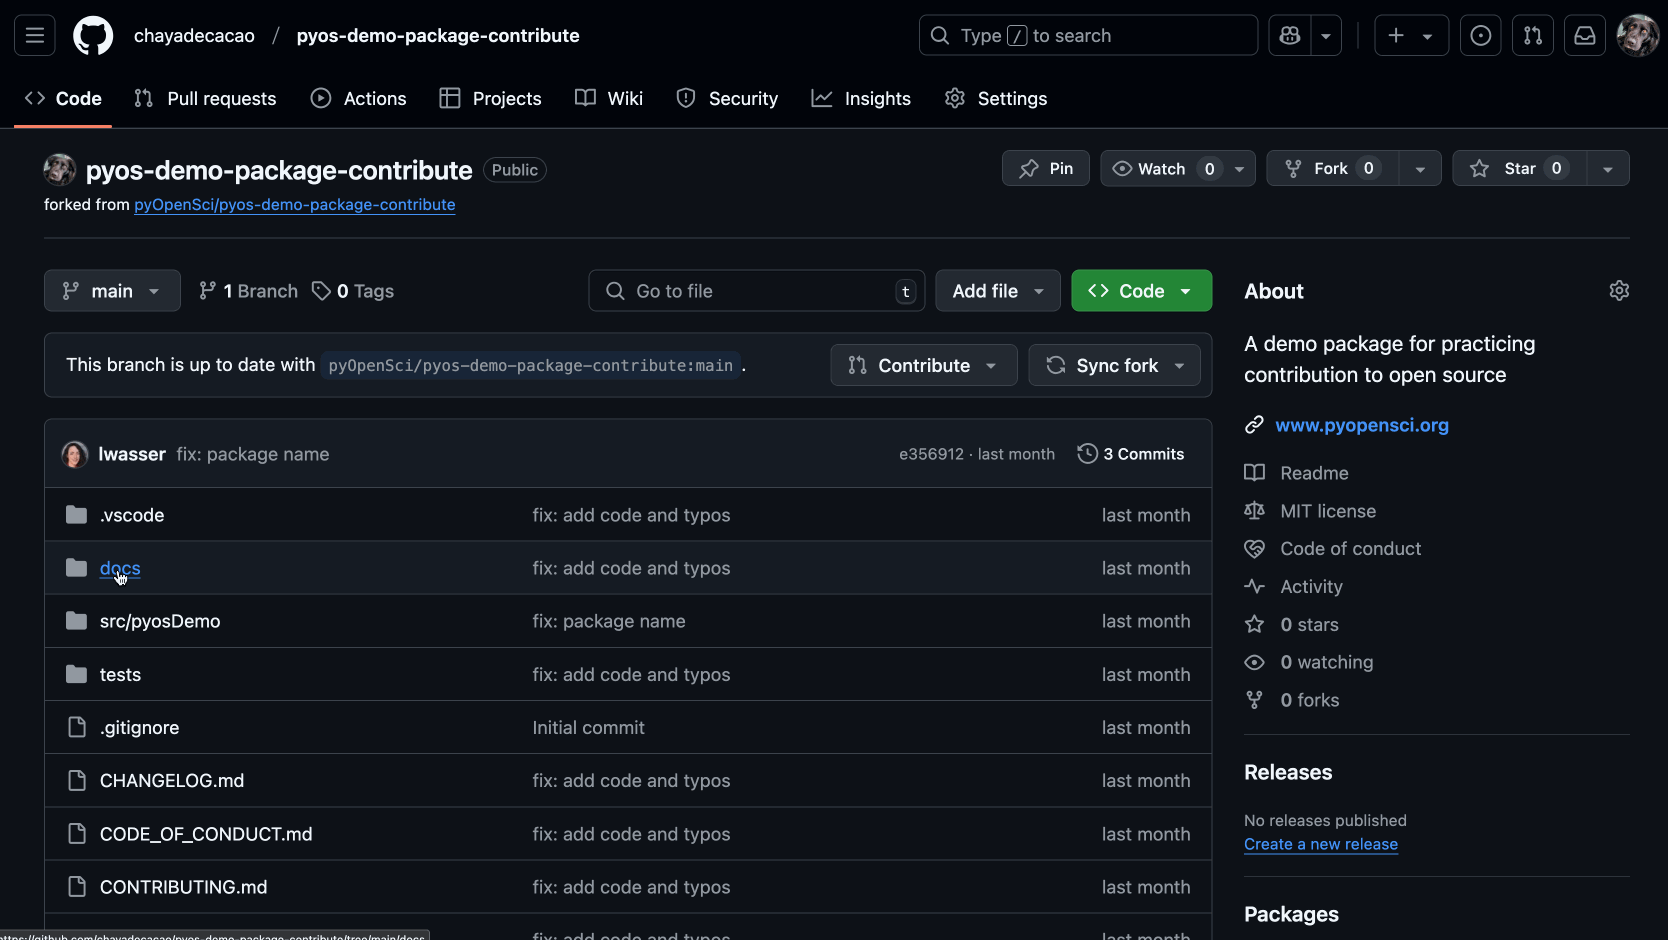Click the chayadecacao owner breadcrumb
This screenshot has height=940, width=1668.
click(x=194, y=36)
